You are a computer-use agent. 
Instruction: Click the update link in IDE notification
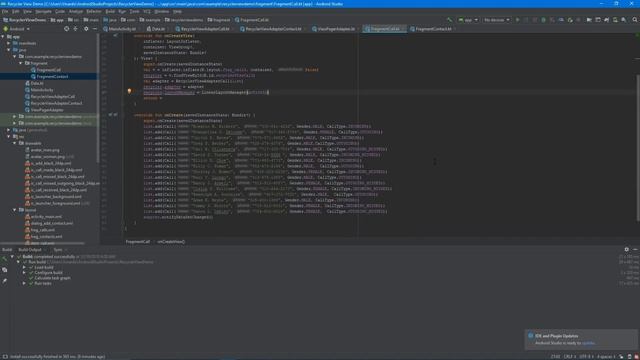(588, 343)
